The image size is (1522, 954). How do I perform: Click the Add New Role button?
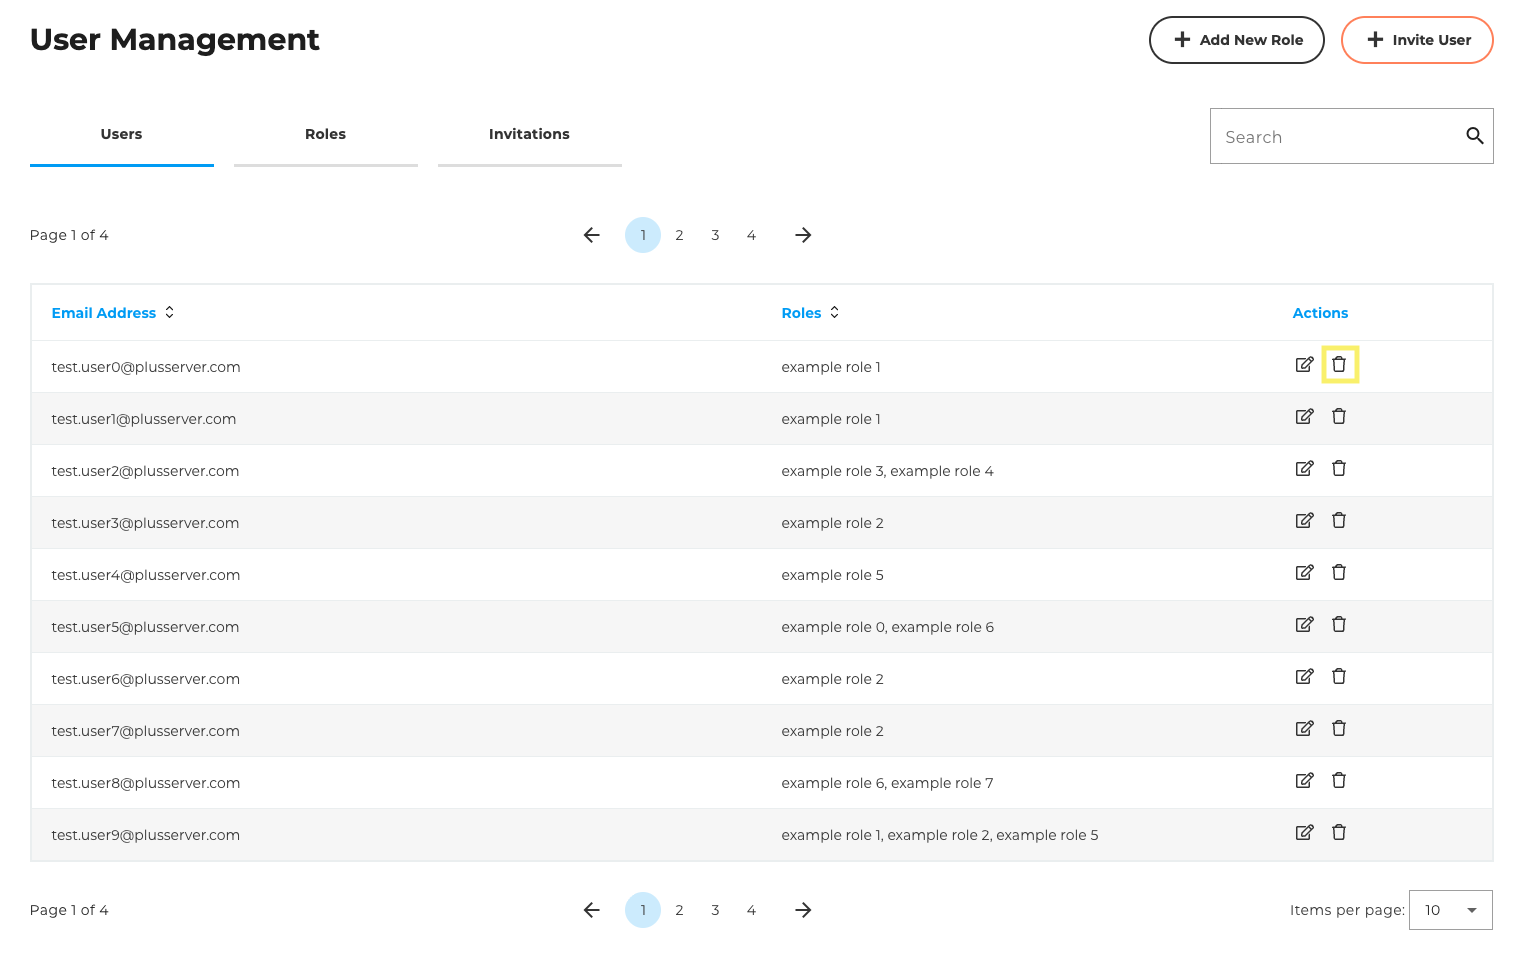point(1236,40)
